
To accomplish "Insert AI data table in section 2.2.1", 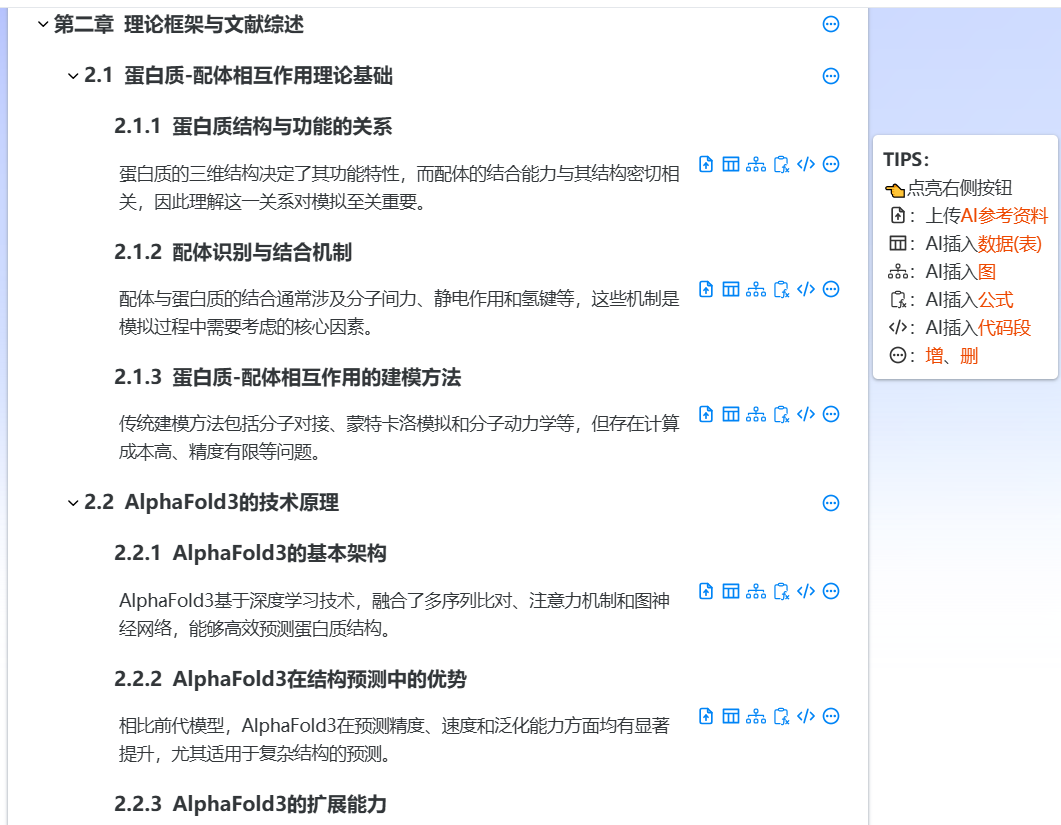I will (731, 592).
